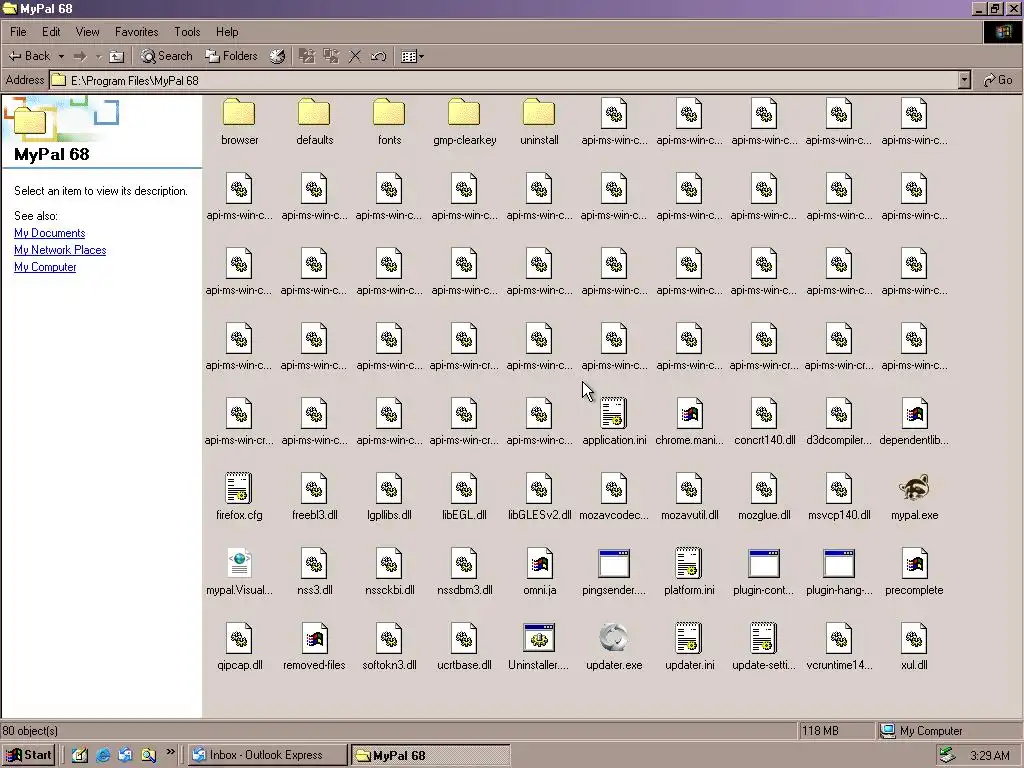Click the Delete toolbar icon
The height and width of the screenshot is (768, 1024).
pyautogui.click(x=355, y=56)
